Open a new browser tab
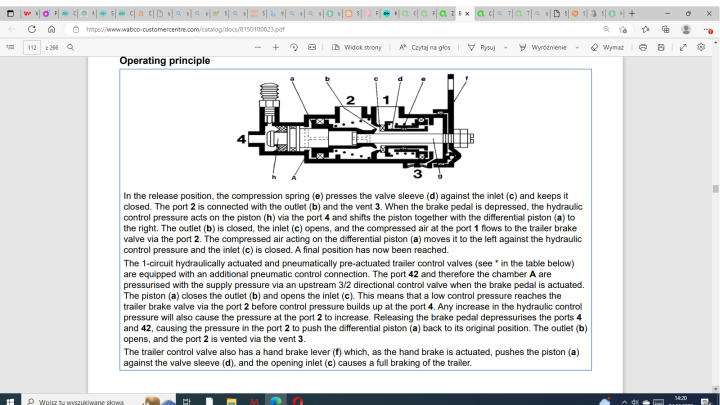Image resolution: width=720 pixels, height=405 pixels. 632,13
